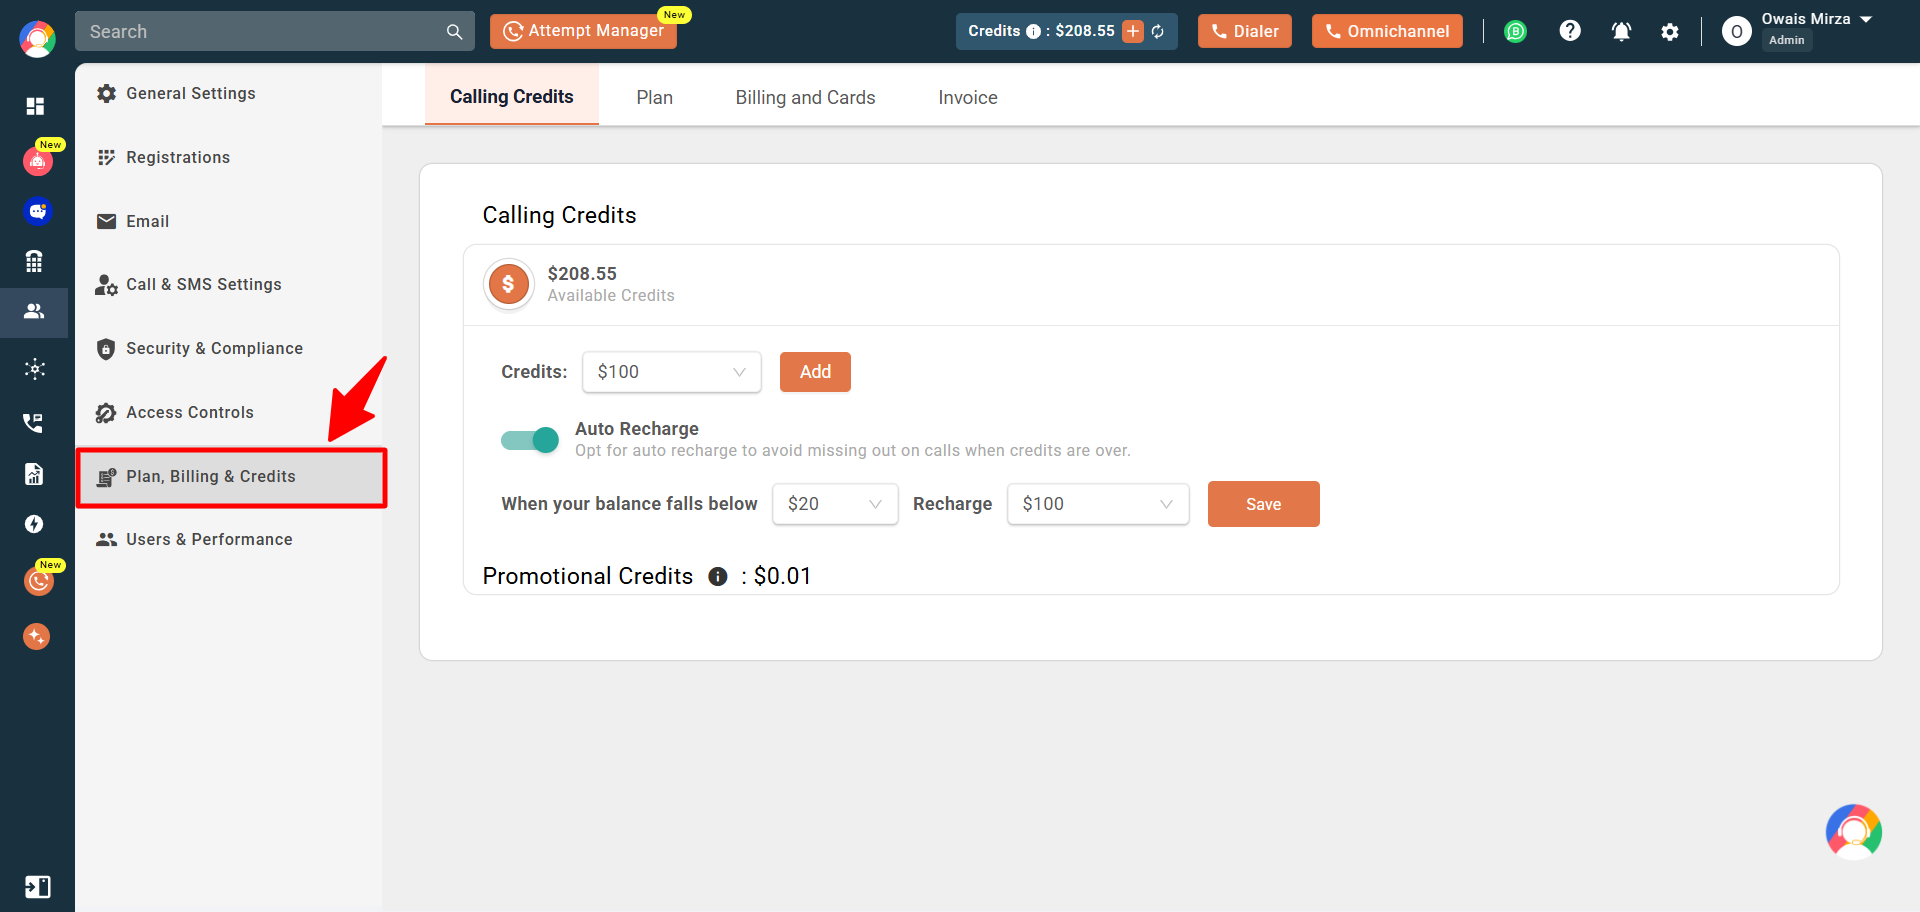The image size is (1920, 912).
Task: Open the balance falls below $20 dropdown
Action: (835, 504)
